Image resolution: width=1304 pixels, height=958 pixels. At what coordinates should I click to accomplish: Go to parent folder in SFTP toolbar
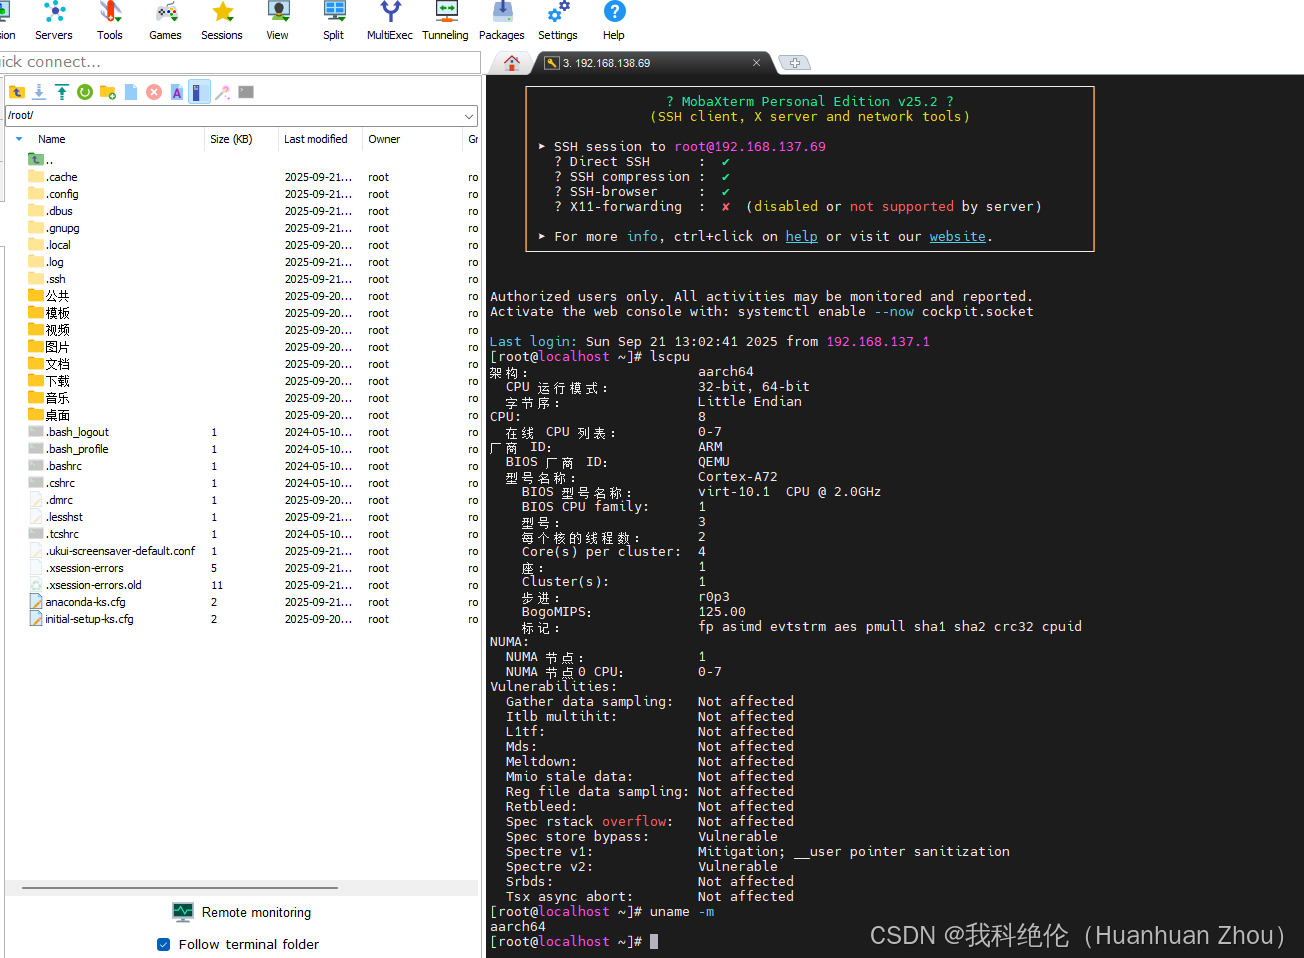click(17, 92)
